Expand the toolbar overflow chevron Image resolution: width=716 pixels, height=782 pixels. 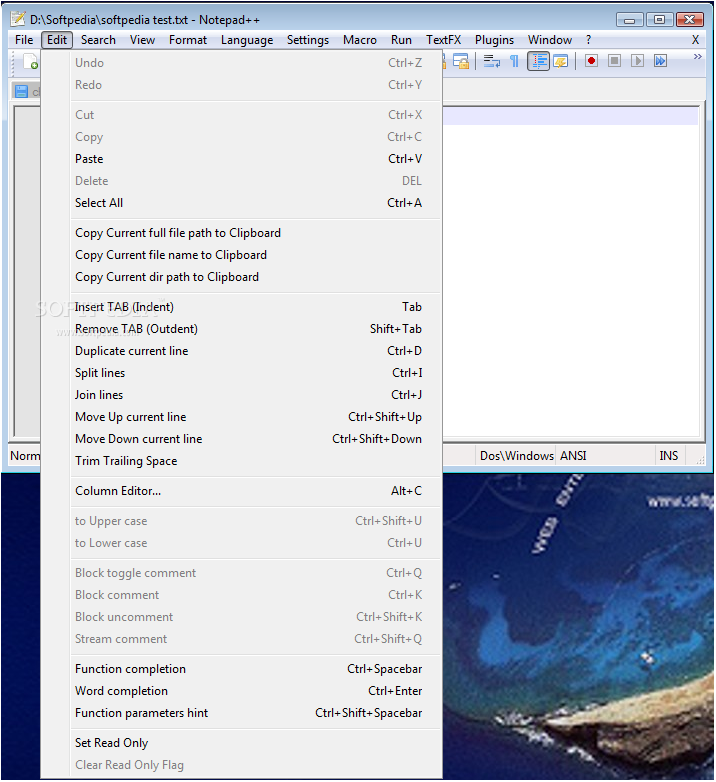tap(698, 57)
